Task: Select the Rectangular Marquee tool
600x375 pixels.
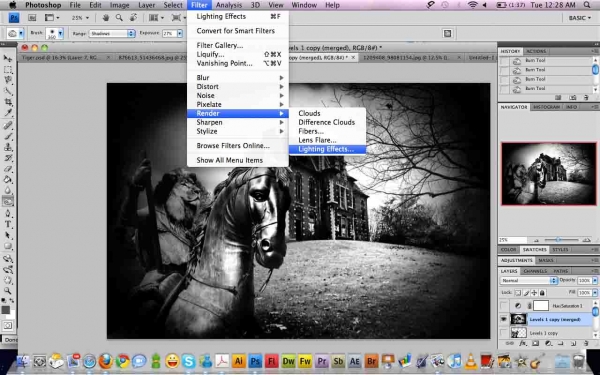Action: click(x=8, y=69)
